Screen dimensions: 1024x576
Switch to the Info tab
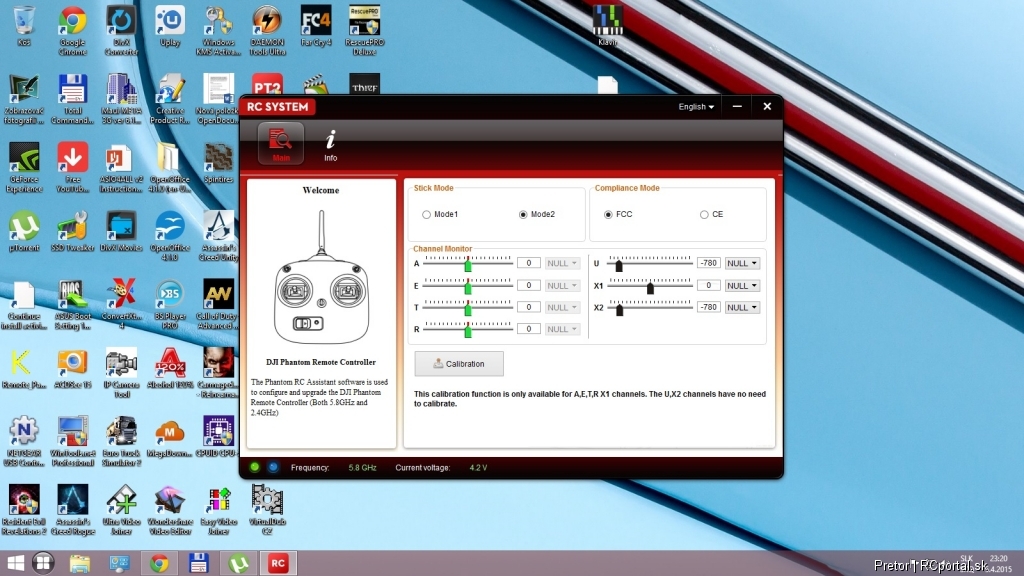[330, 144]
